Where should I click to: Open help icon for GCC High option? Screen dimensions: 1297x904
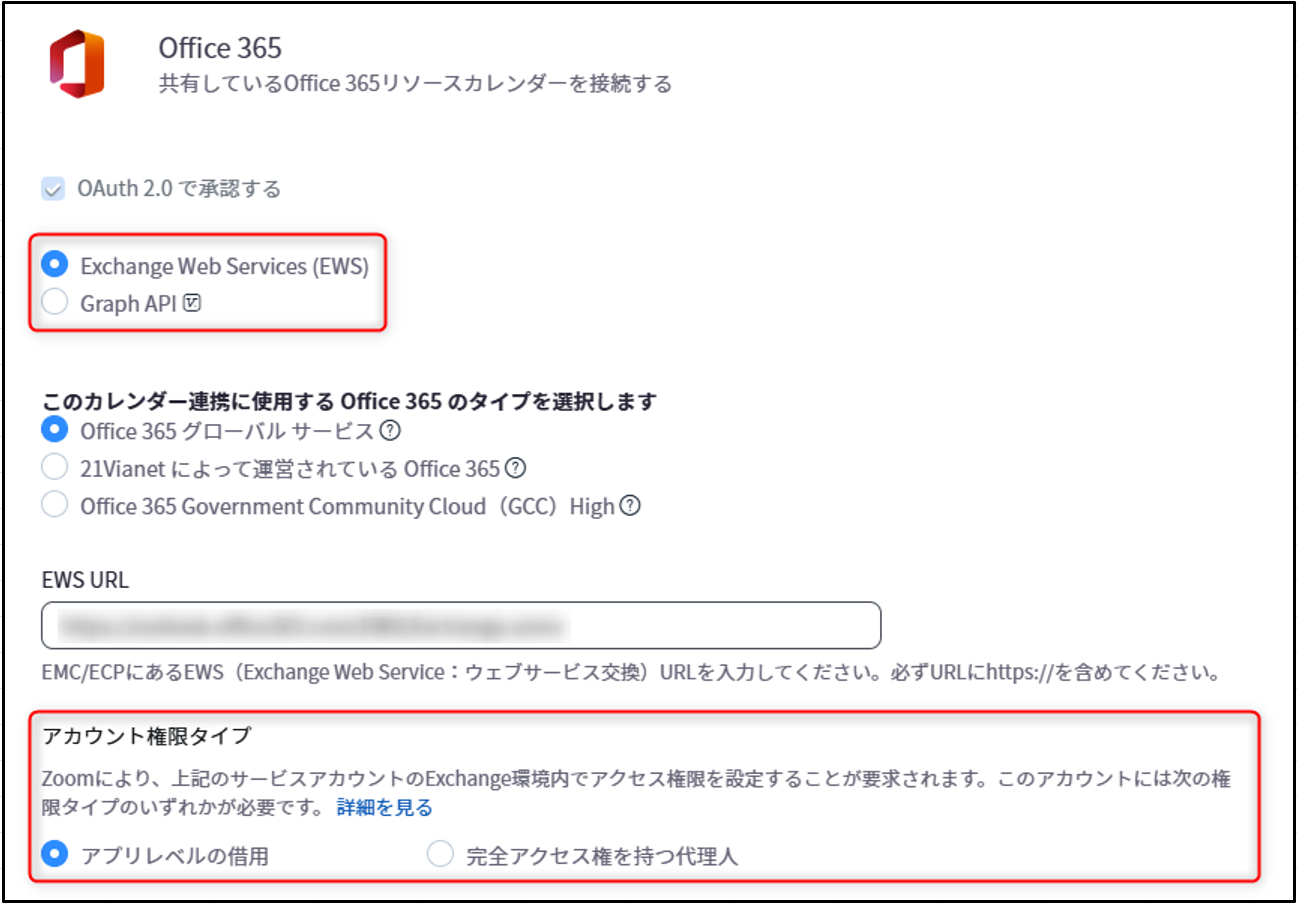[x=629, y=506]
